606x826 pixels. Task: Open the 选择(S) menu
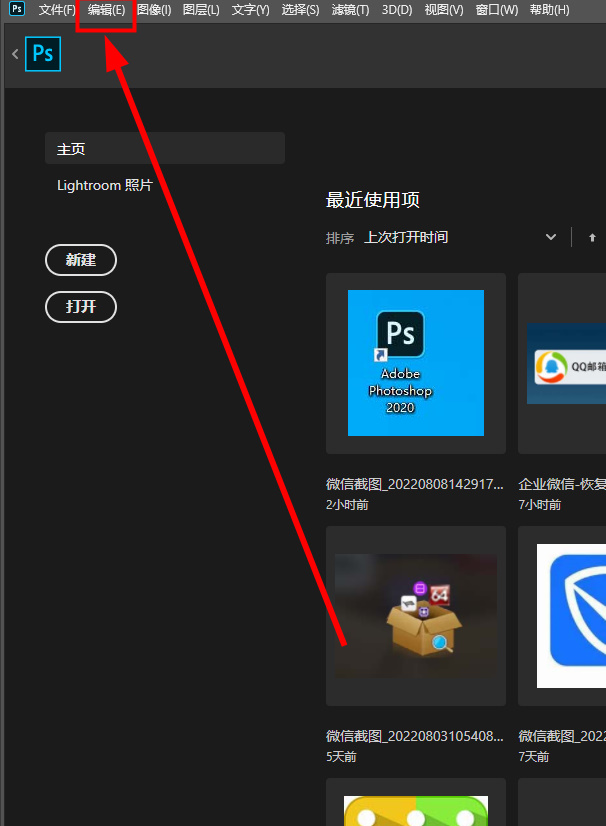click(300, 10)
